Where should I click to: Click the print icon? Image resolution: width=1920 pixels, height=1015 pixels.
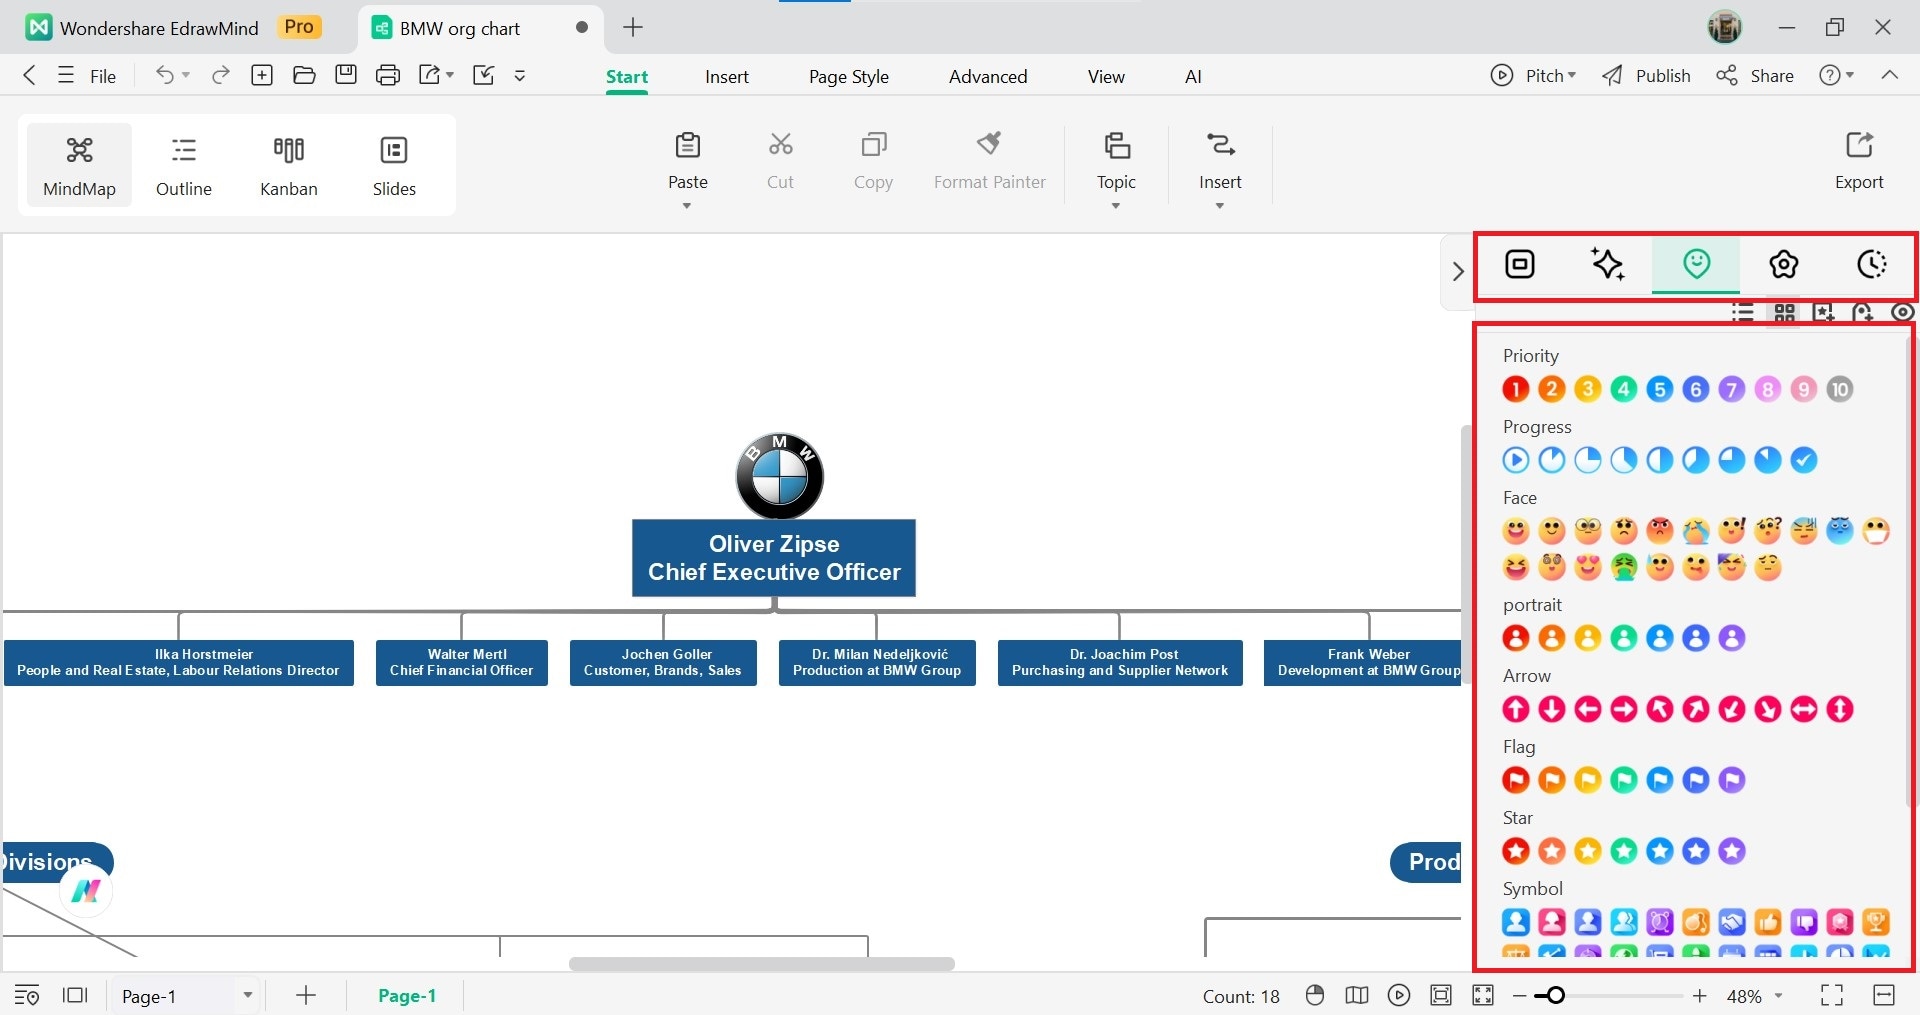tap(388, 75)
